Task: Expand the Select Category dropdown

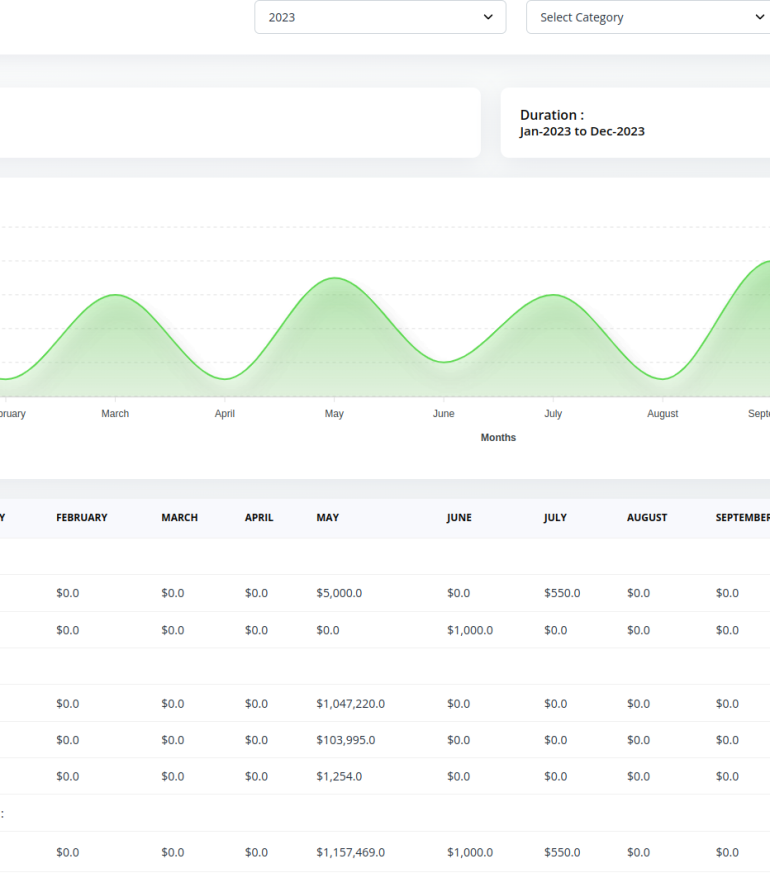Action: point(647,17)
